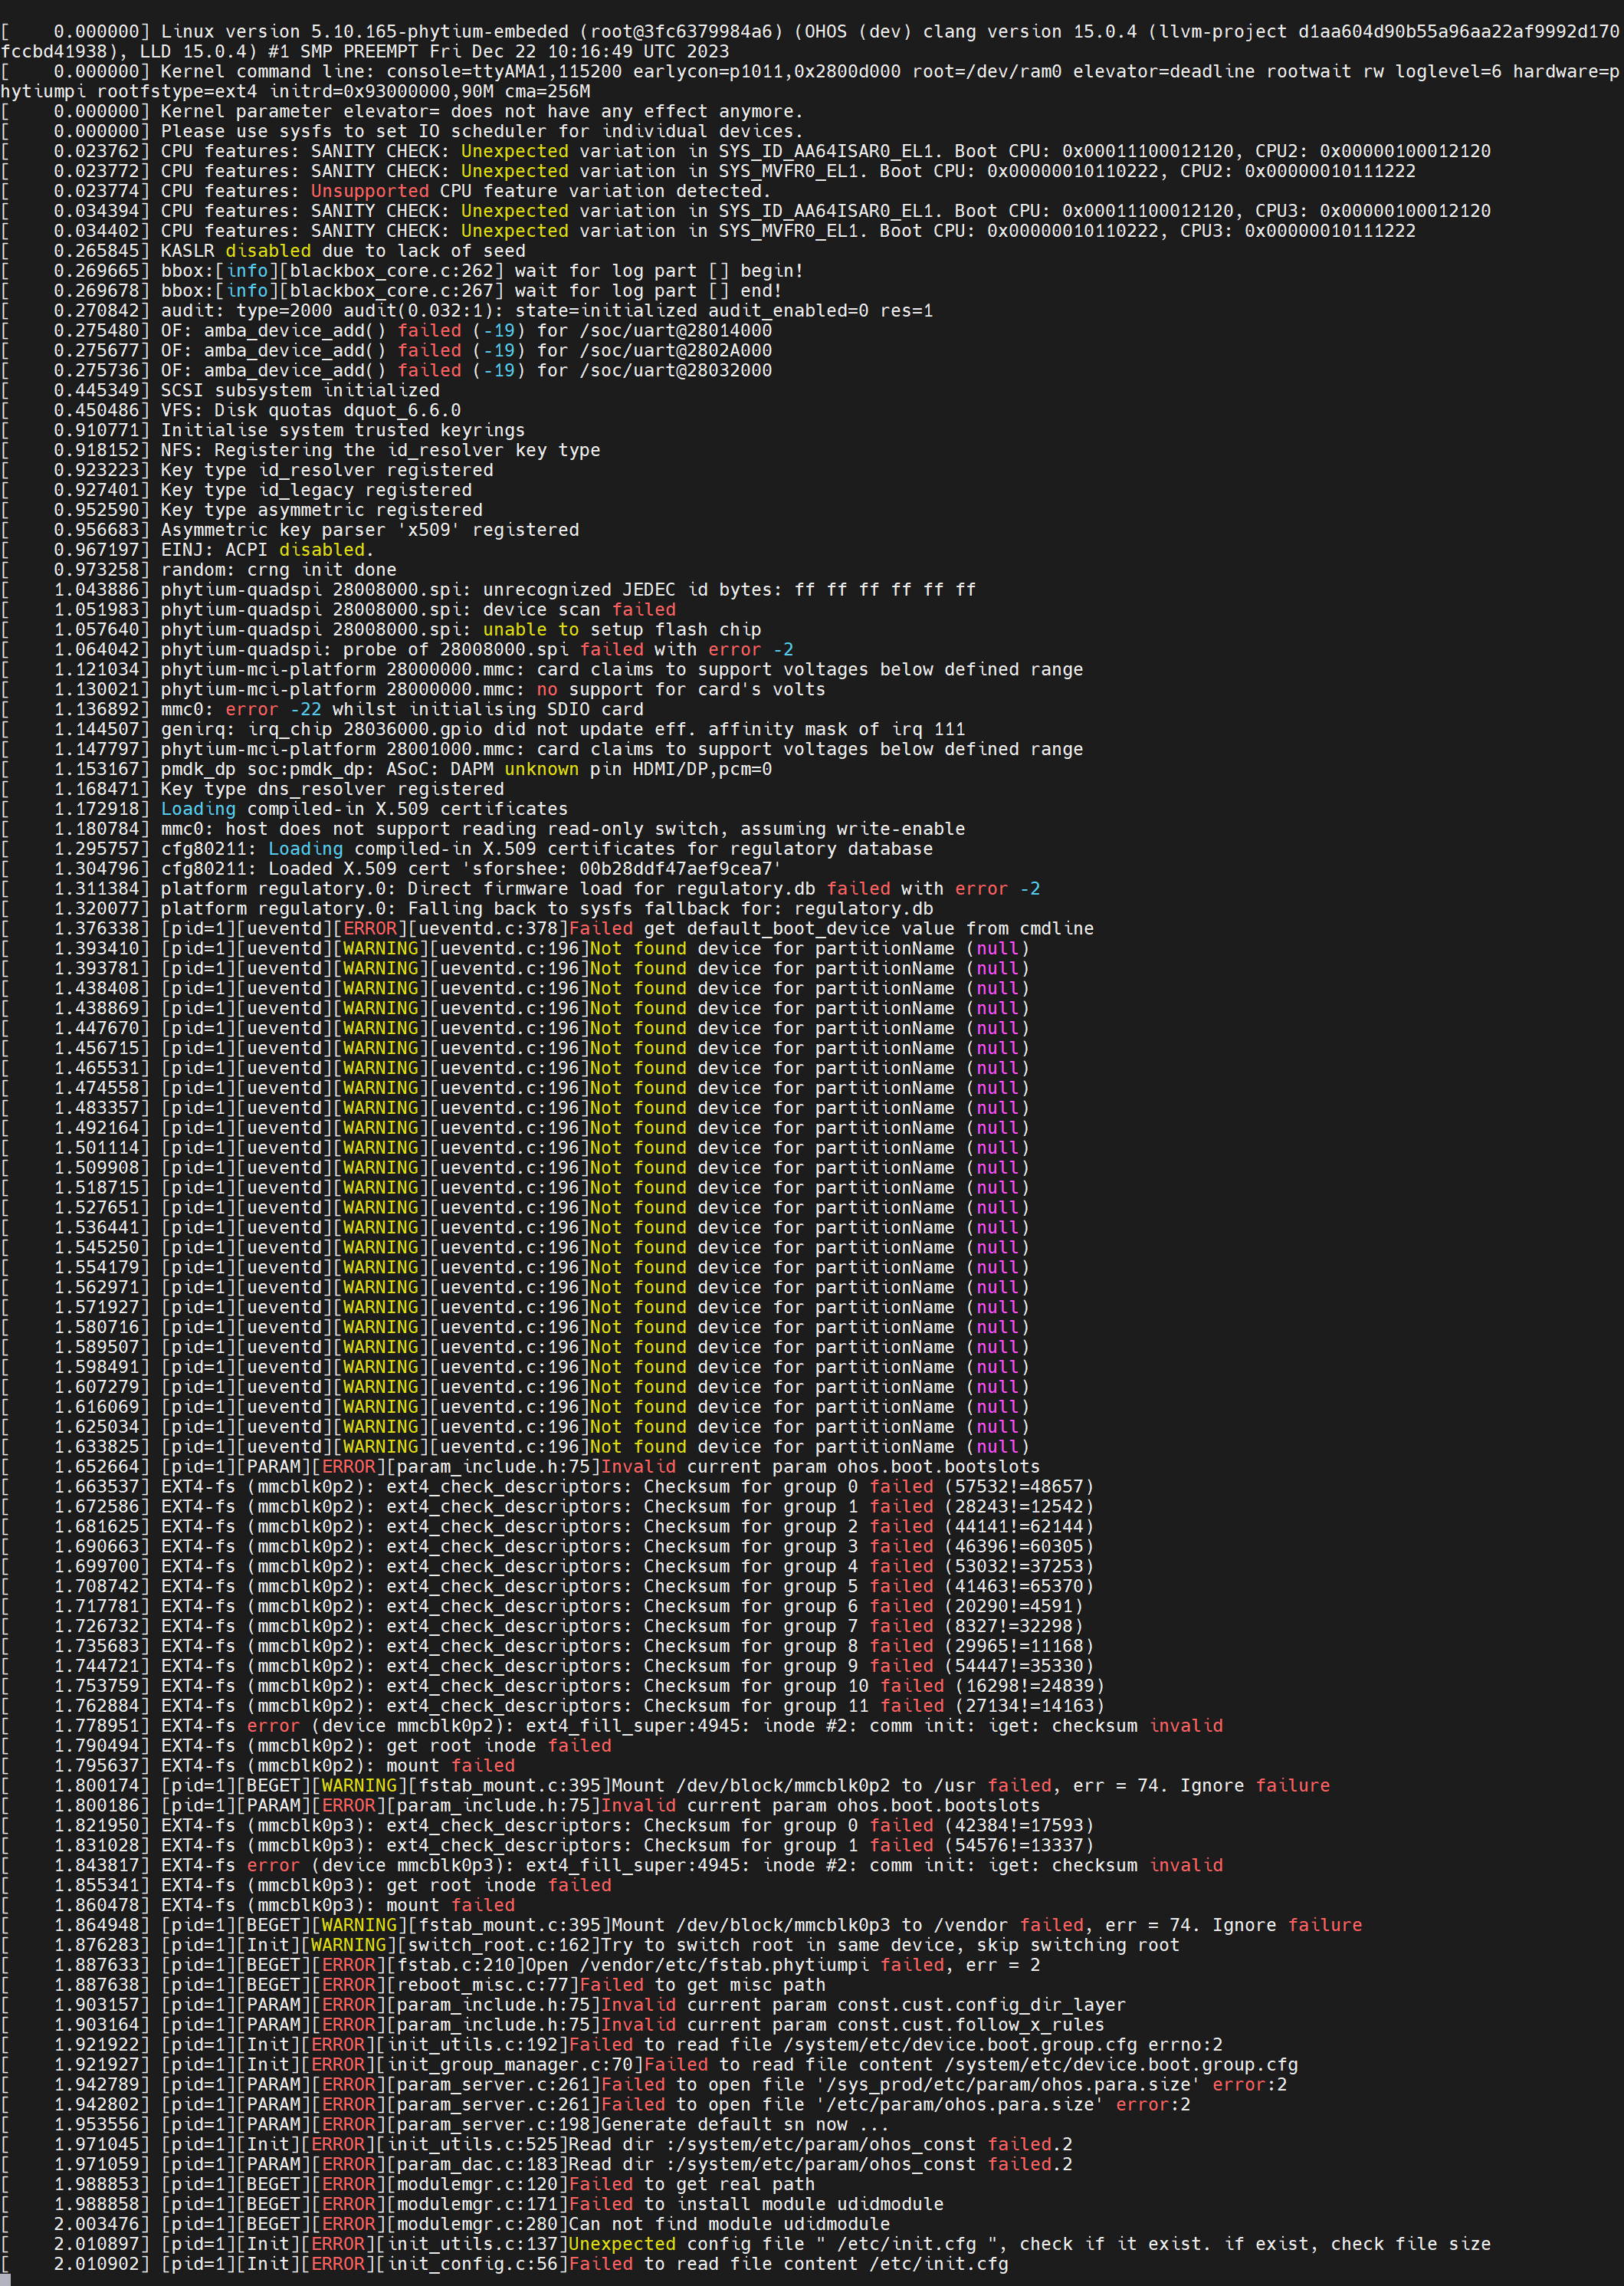Click "wait for log part [] begin!" line
The image size is (1624, 2286).
click(x=402, y=271)
